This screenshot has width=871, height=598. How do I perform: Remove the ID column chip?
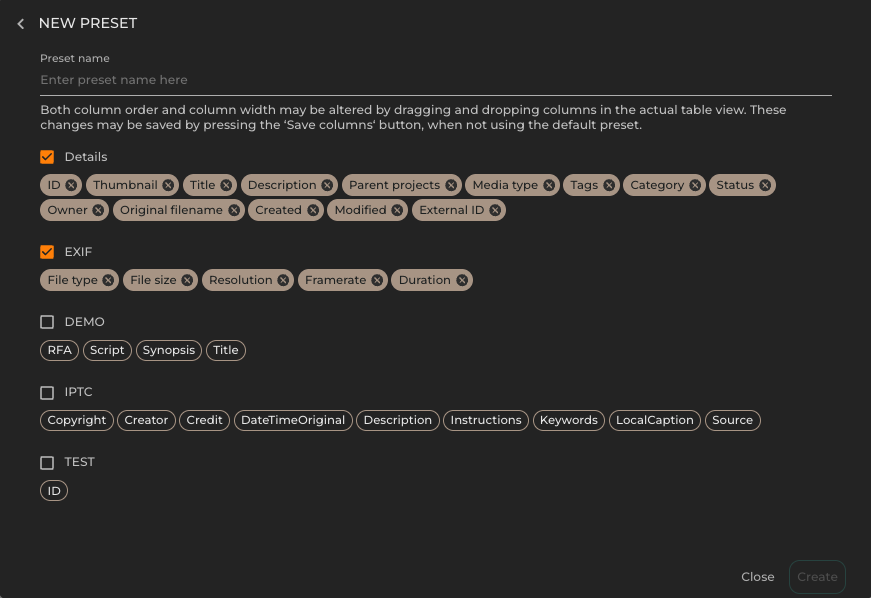[x=72, y=185]
